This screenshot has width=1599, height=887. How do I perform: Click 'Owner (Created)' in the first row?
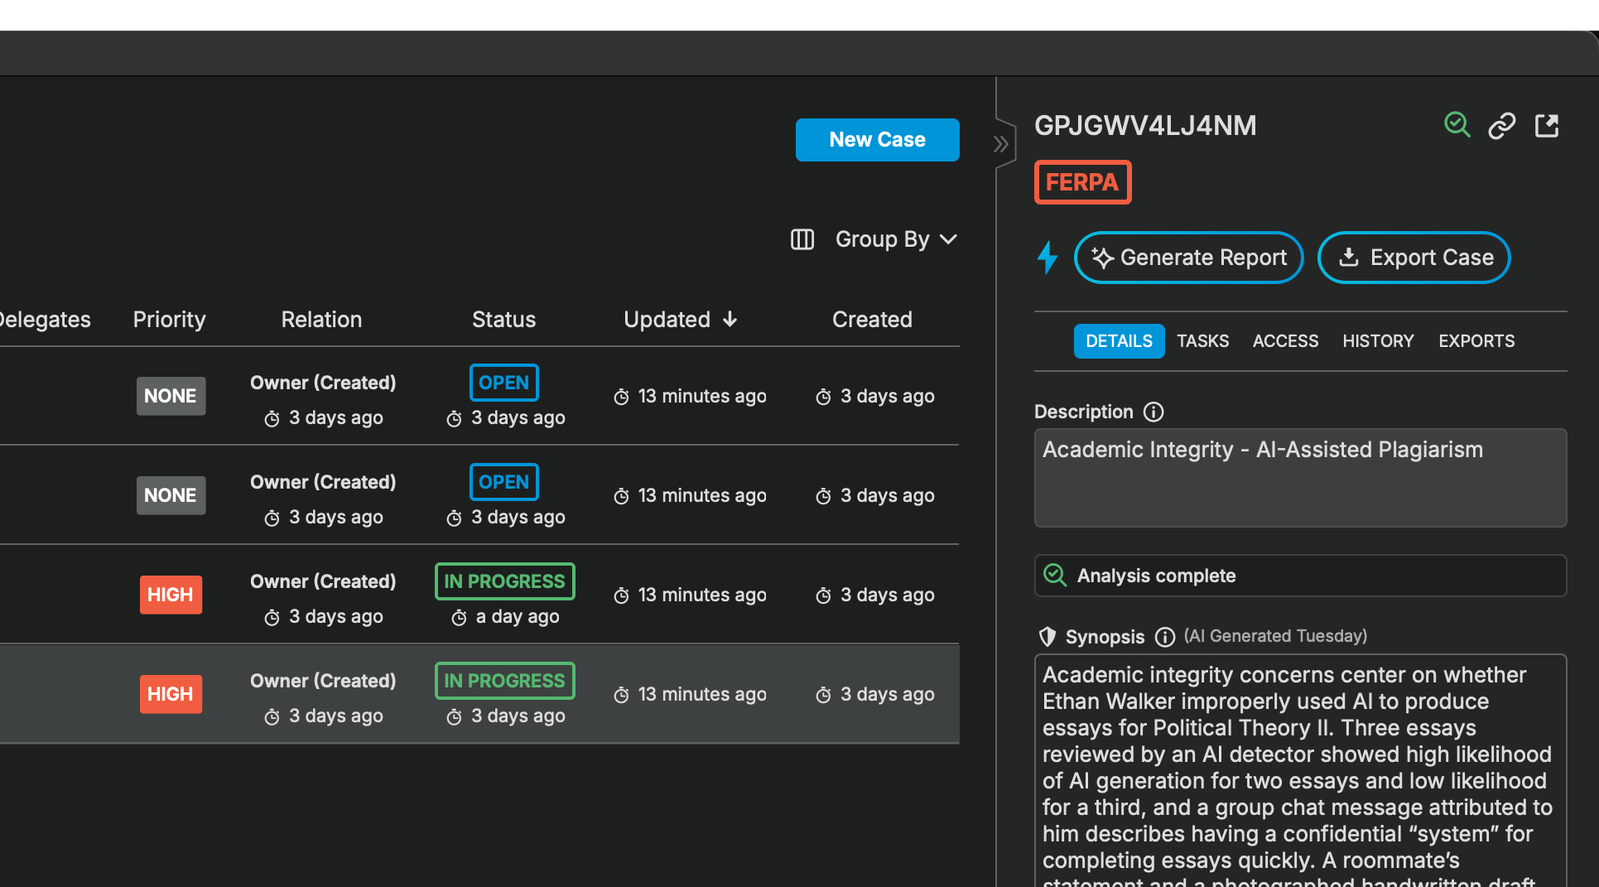click(323, 383)
